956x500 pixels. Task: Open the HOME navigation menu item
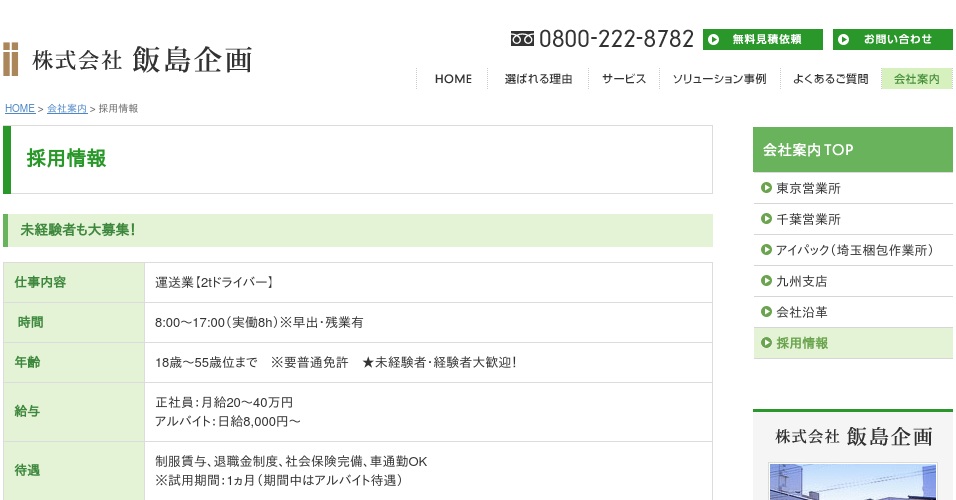tap(453, 79)
